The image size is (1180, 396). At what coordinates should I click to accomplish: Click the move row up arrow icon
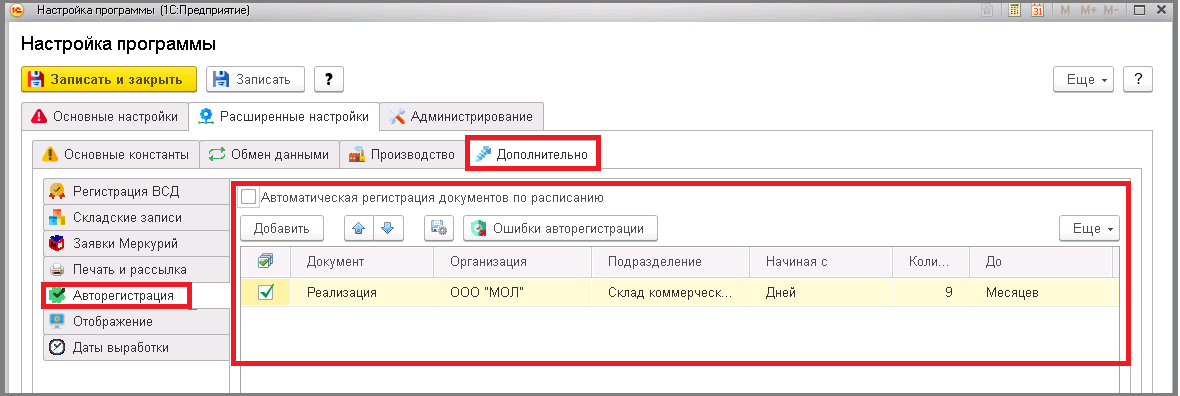pos(359,229)
